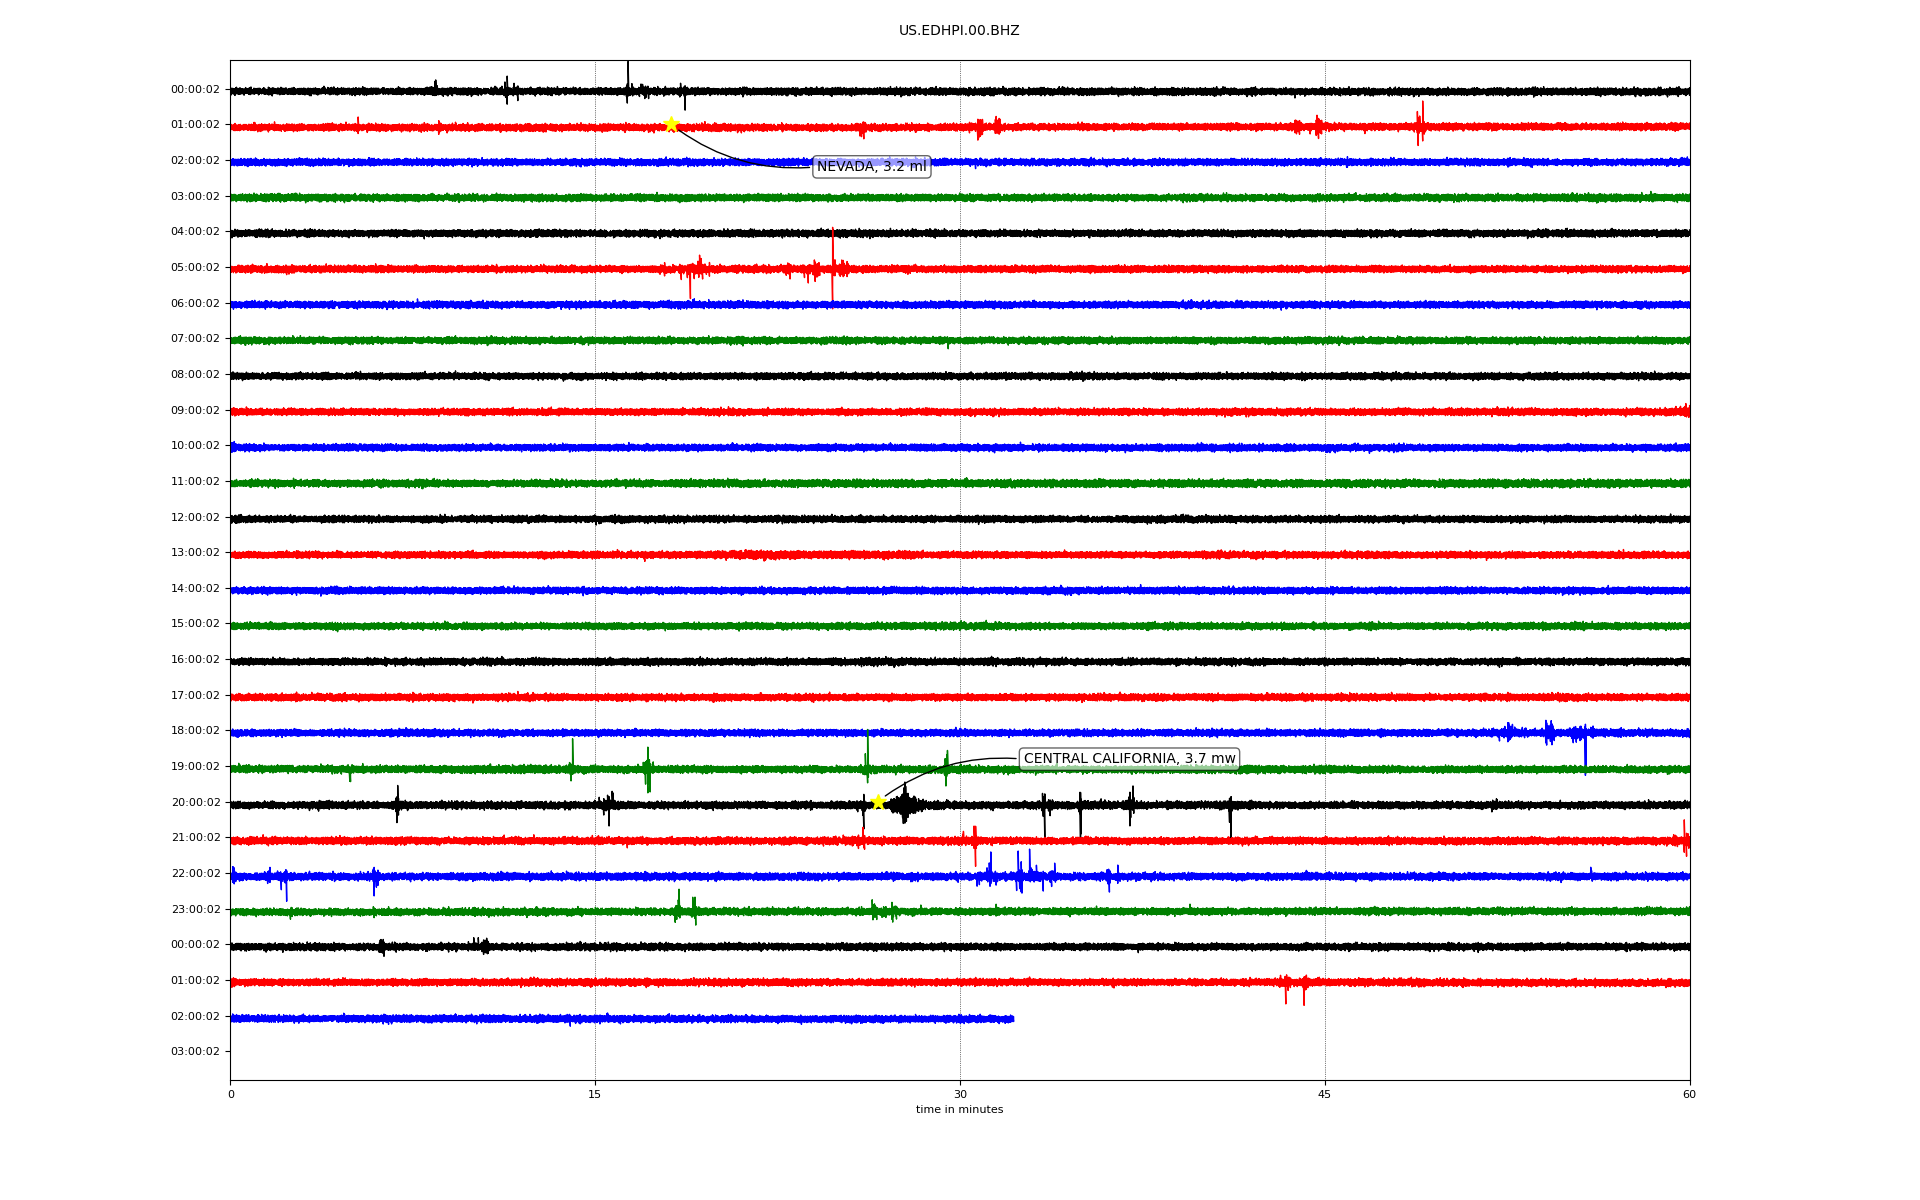Click the 10:00:02 time label
This screenshot has width=1920, height=1200.
click(195, 446)
